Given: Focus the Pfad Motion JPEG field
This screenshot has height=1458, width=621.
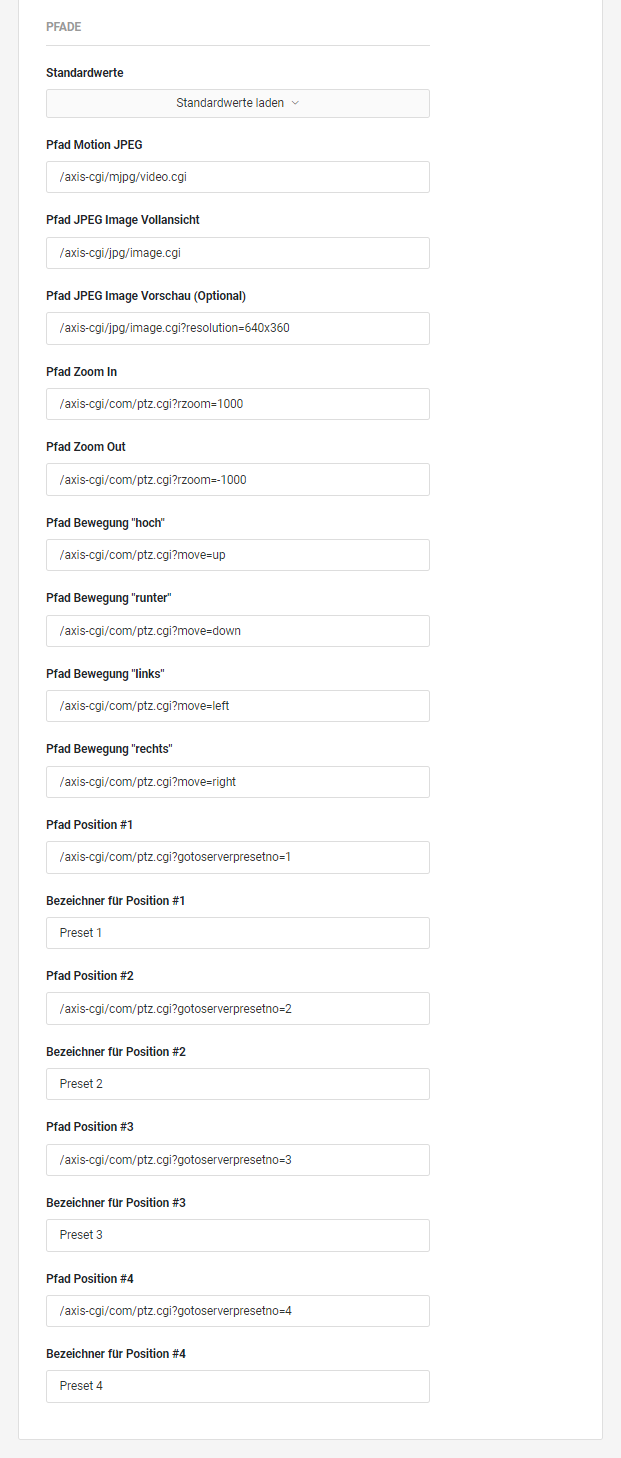Looking at the screenshot, I should 238,177.
